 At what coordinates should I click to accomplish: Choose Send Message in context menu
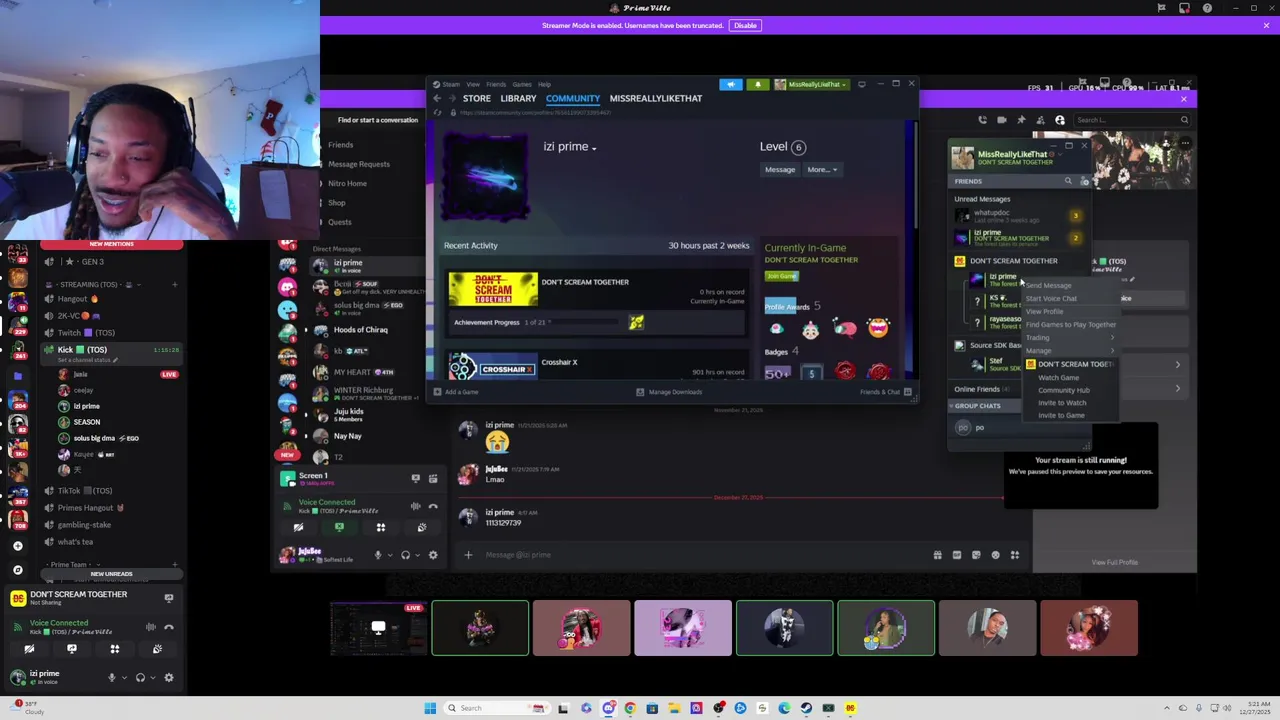(1048, 286)
